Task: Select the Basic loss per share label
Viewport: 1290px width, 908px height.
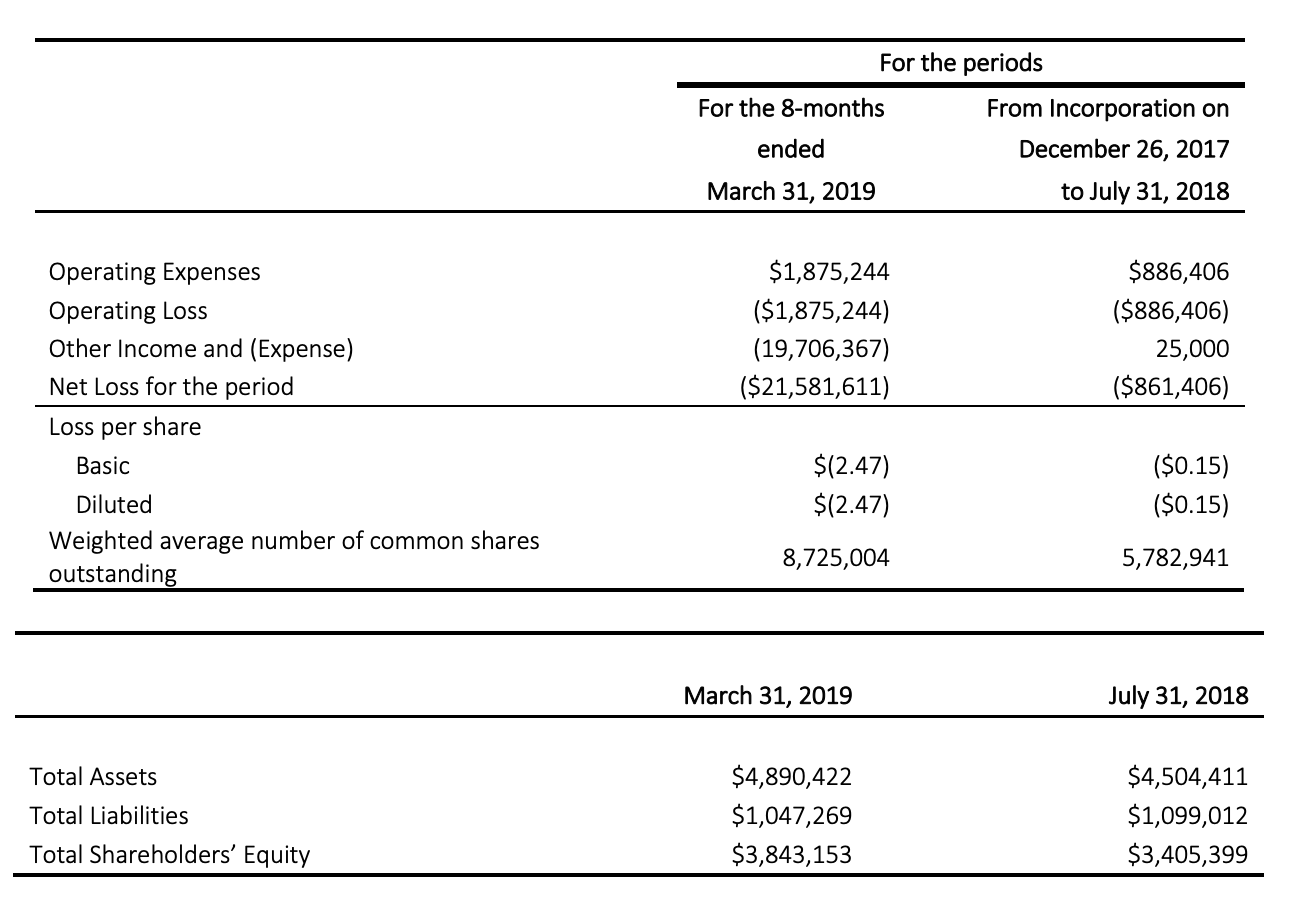Action: [103, 466]
